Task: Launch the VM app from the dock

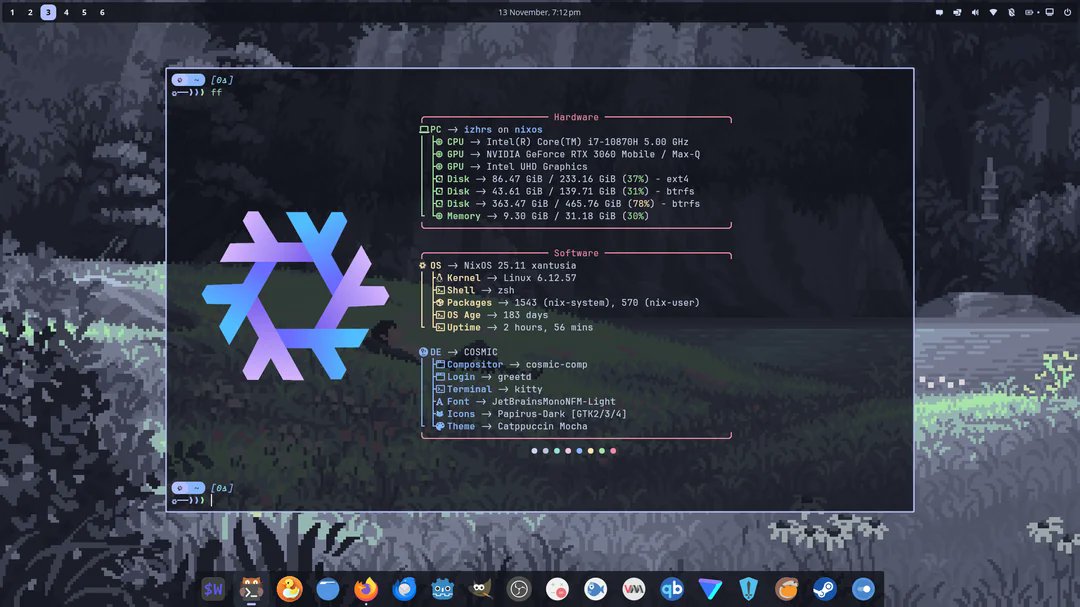Action: [x=634, y=589]
